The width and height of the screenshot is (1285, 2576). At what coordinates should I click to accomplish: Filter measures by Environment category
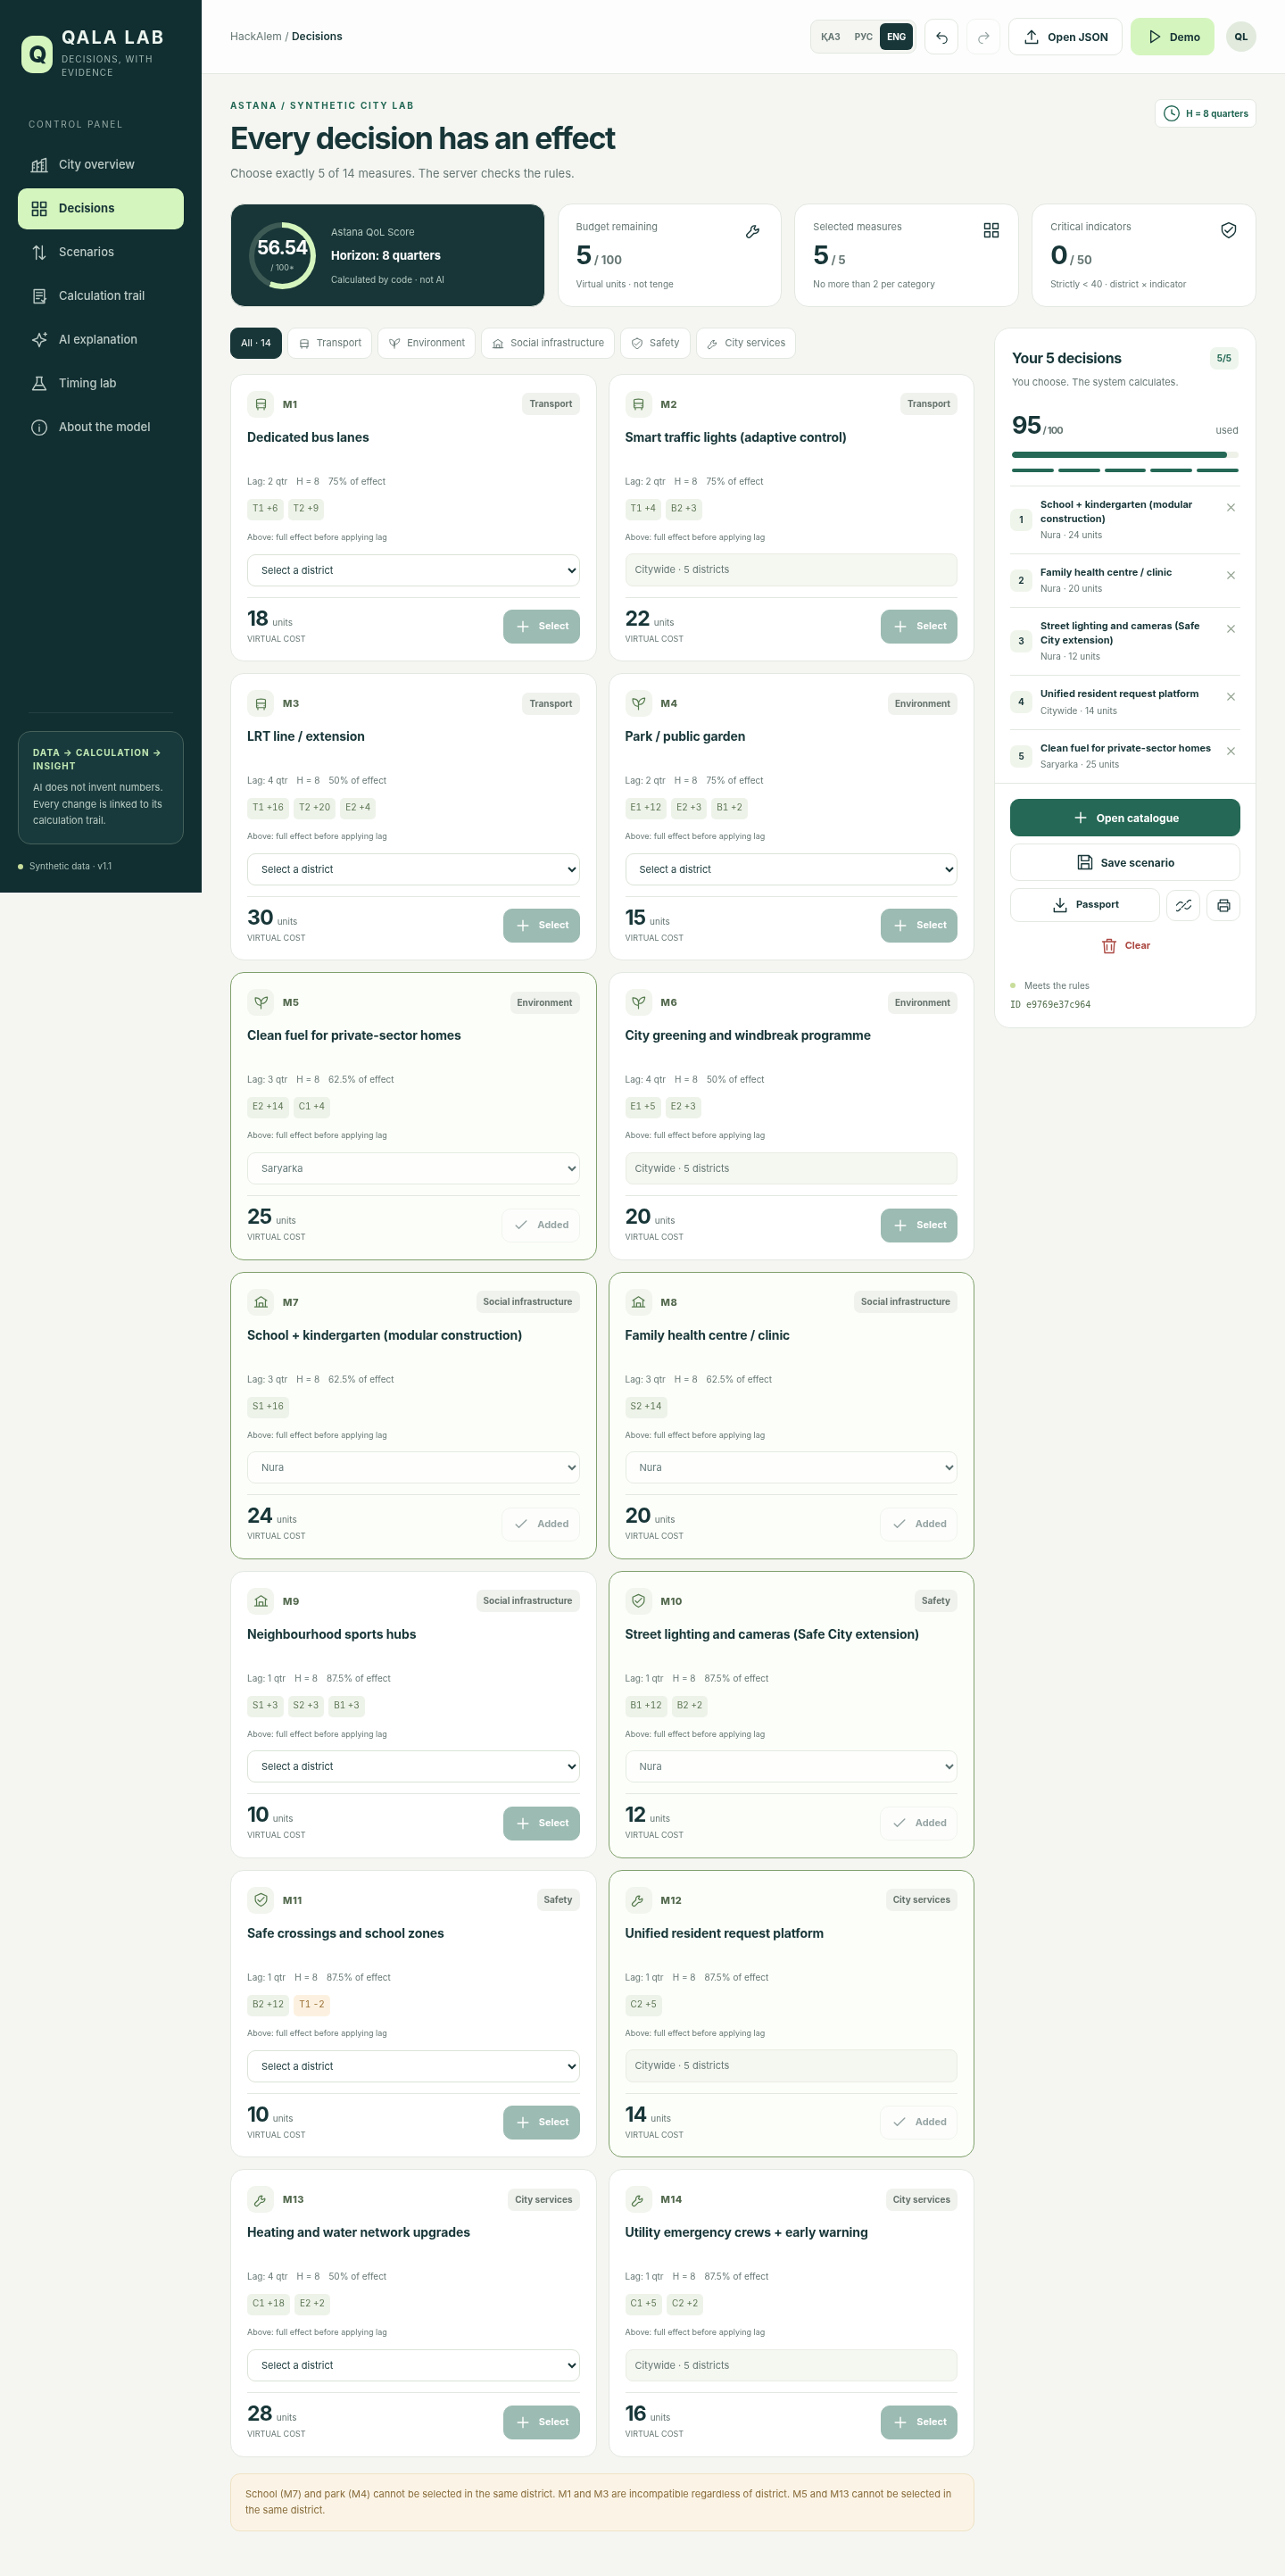427,343
